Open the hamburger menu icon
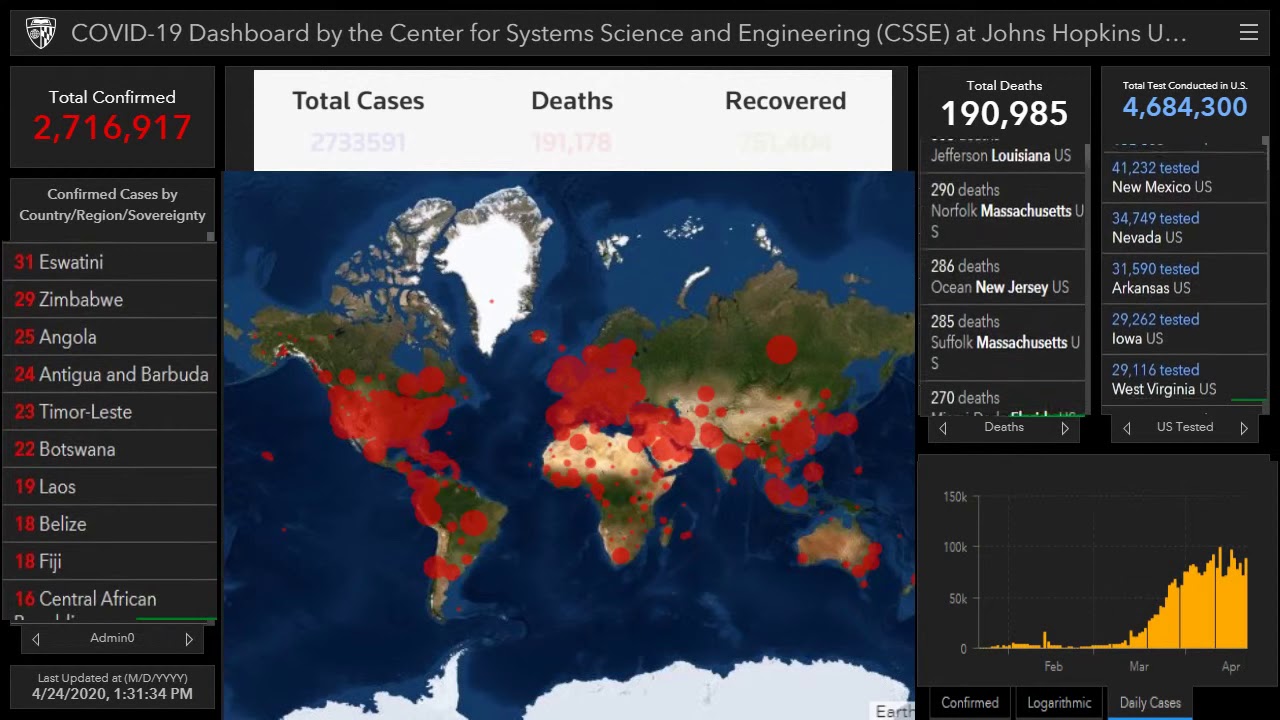Screen dimensions: 1280x720 tap(1248, 33)
